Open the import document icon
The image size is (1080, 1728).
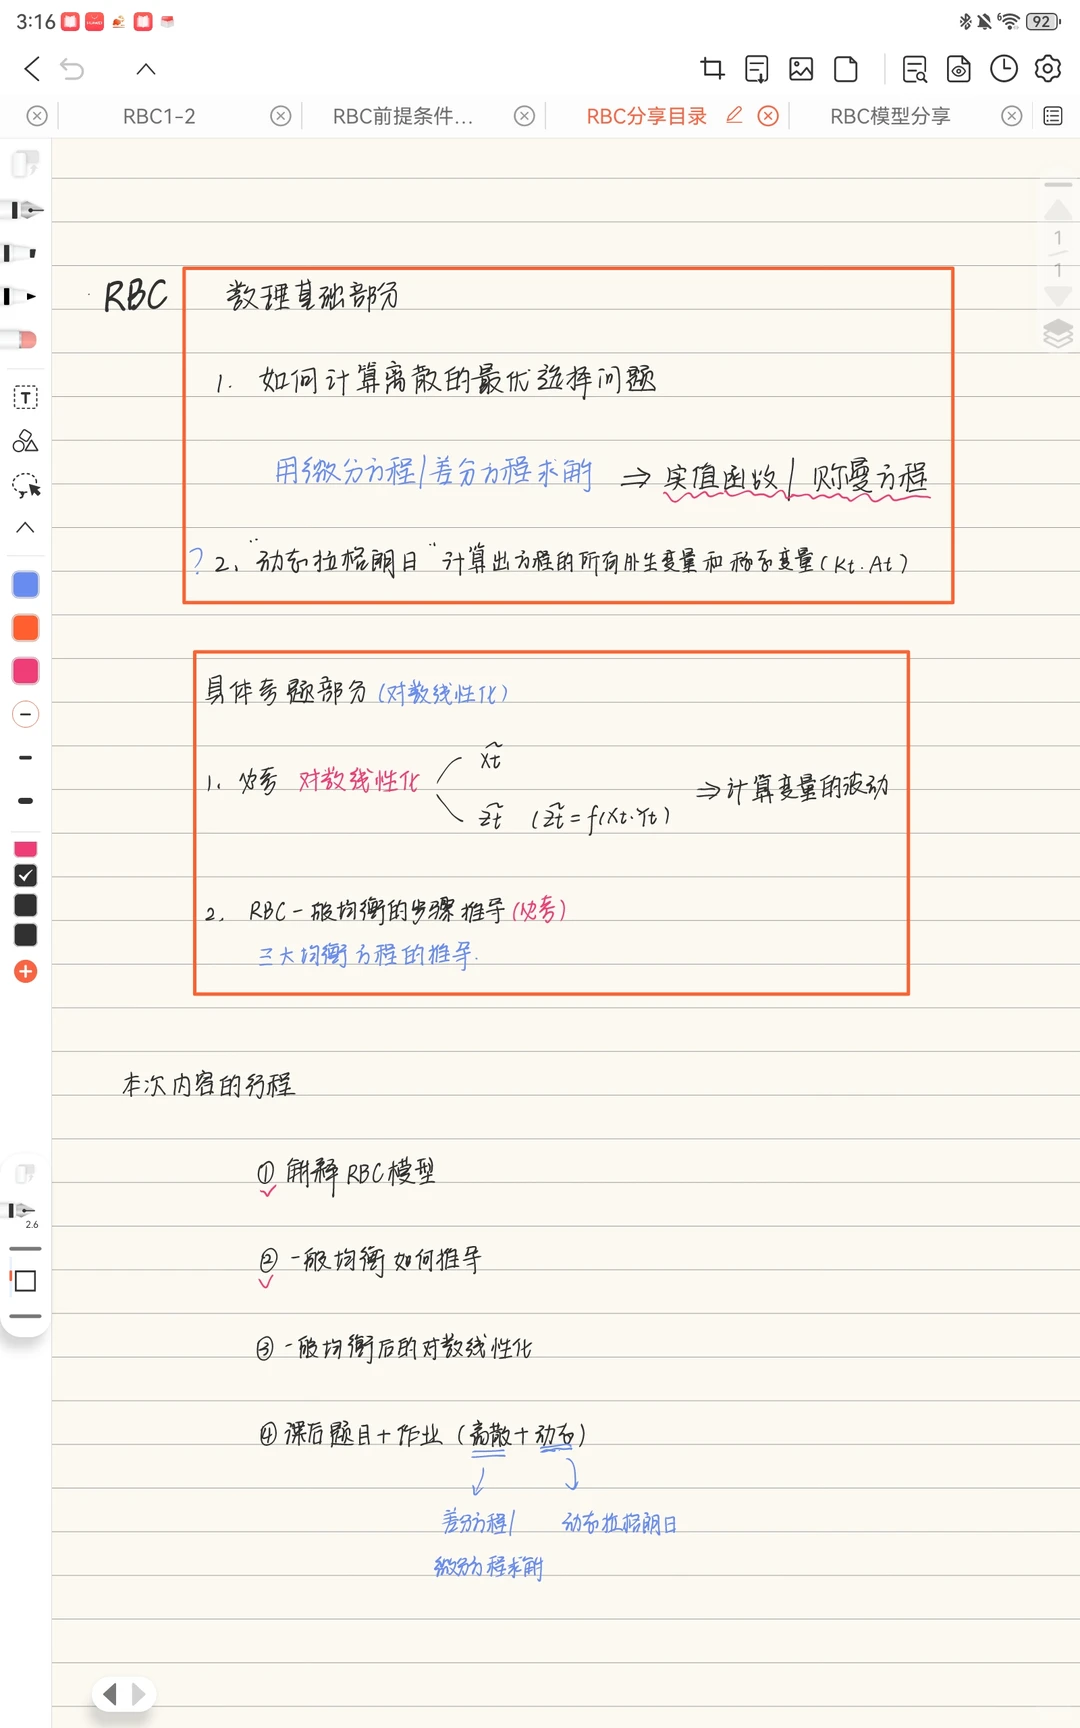(x=757, y=69)
